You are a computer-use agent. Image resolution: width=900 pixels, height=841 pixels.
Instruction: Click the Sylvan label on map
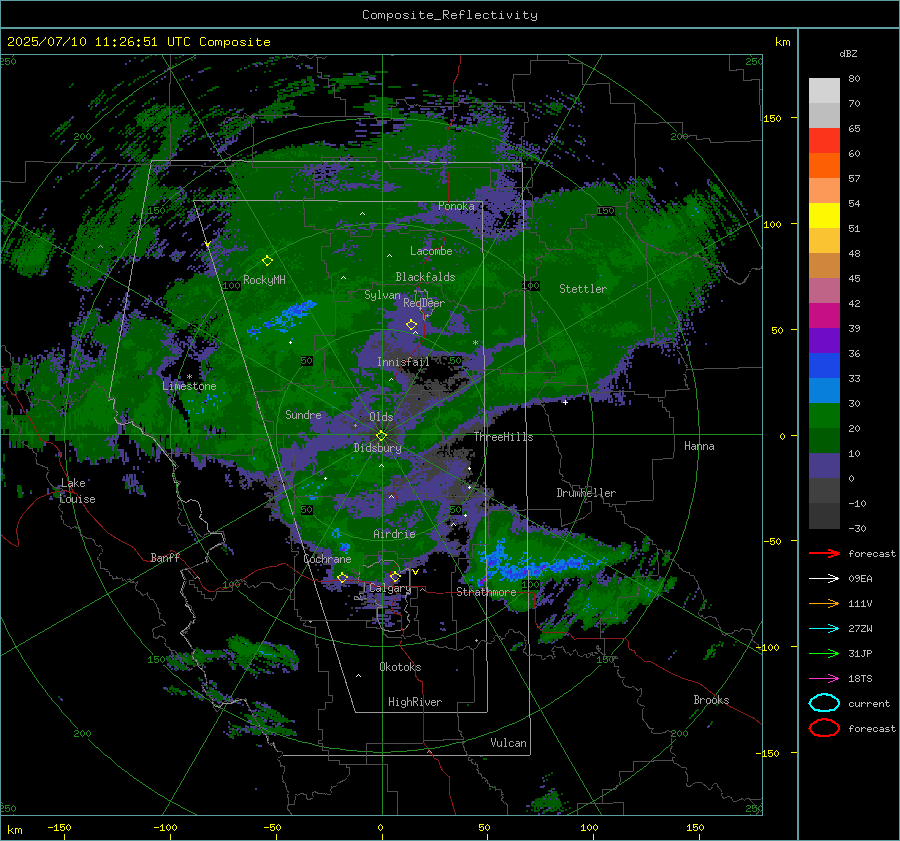(382, 295)
